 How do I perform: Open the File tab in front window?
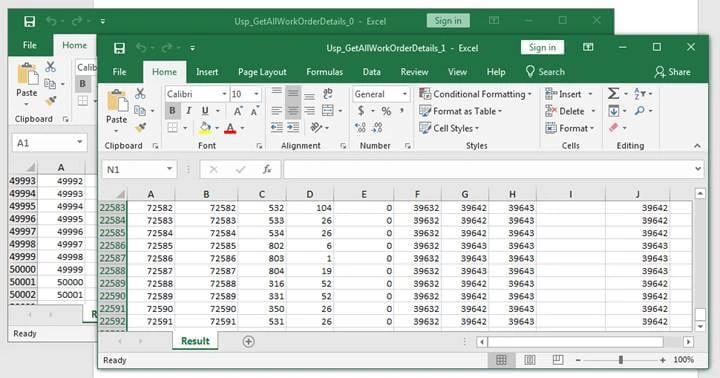119,72
